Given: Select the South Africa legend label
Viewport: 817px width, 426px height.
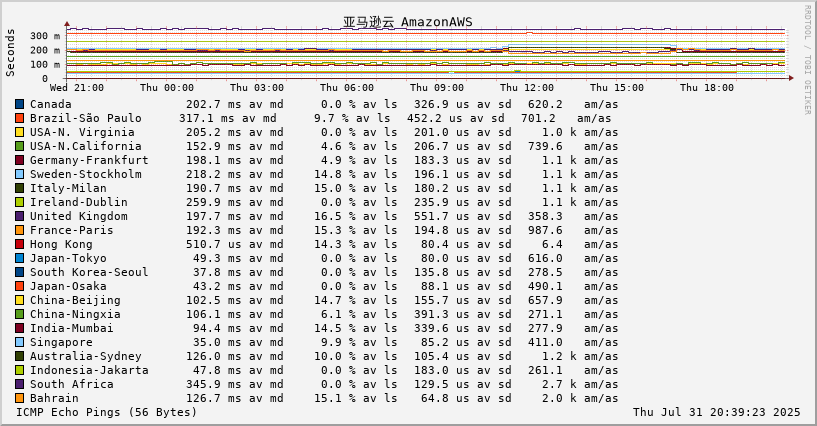Looking at the screenshot, I should pos(71,384).
